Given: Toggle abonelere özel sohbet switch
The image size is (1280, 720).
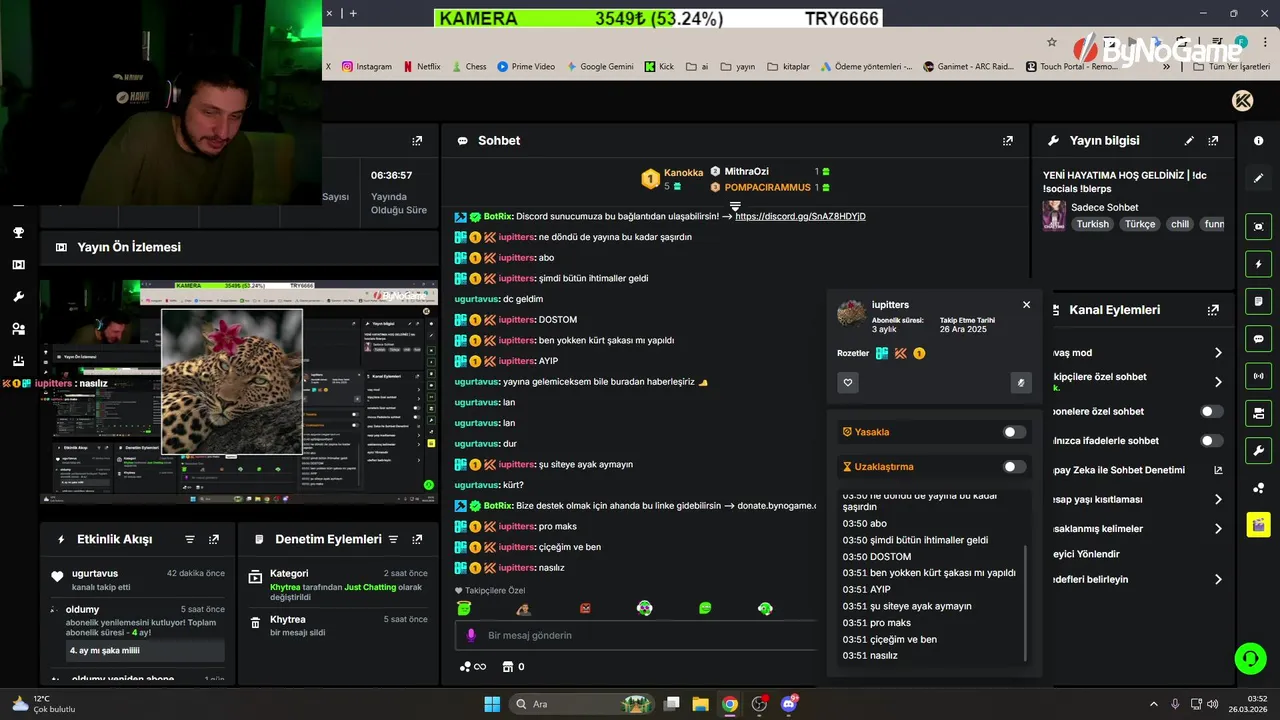Looking at the screenshot, I should (x=1211, y=411).
